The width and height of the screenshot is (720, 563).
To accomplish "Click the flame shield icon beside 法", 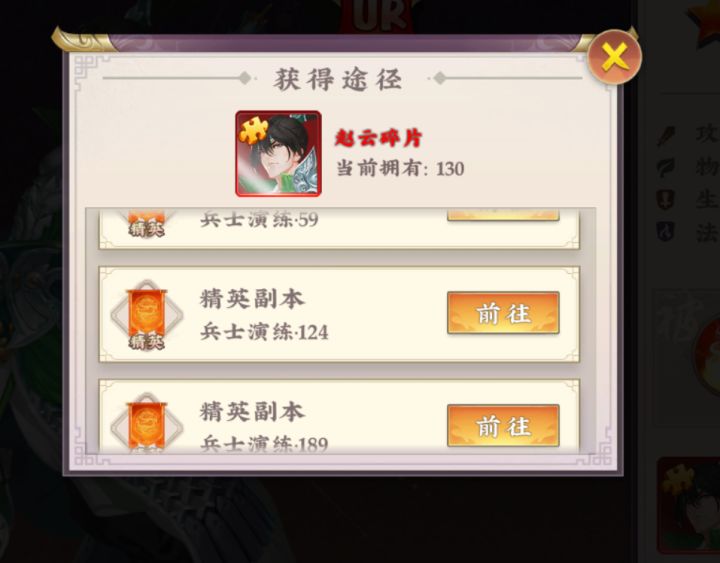I will (666, 231).
